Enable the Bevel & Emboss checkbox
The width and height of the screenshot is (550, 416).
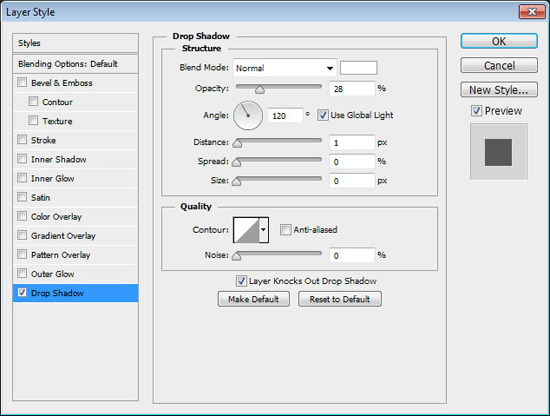click(x=22, y=82)
